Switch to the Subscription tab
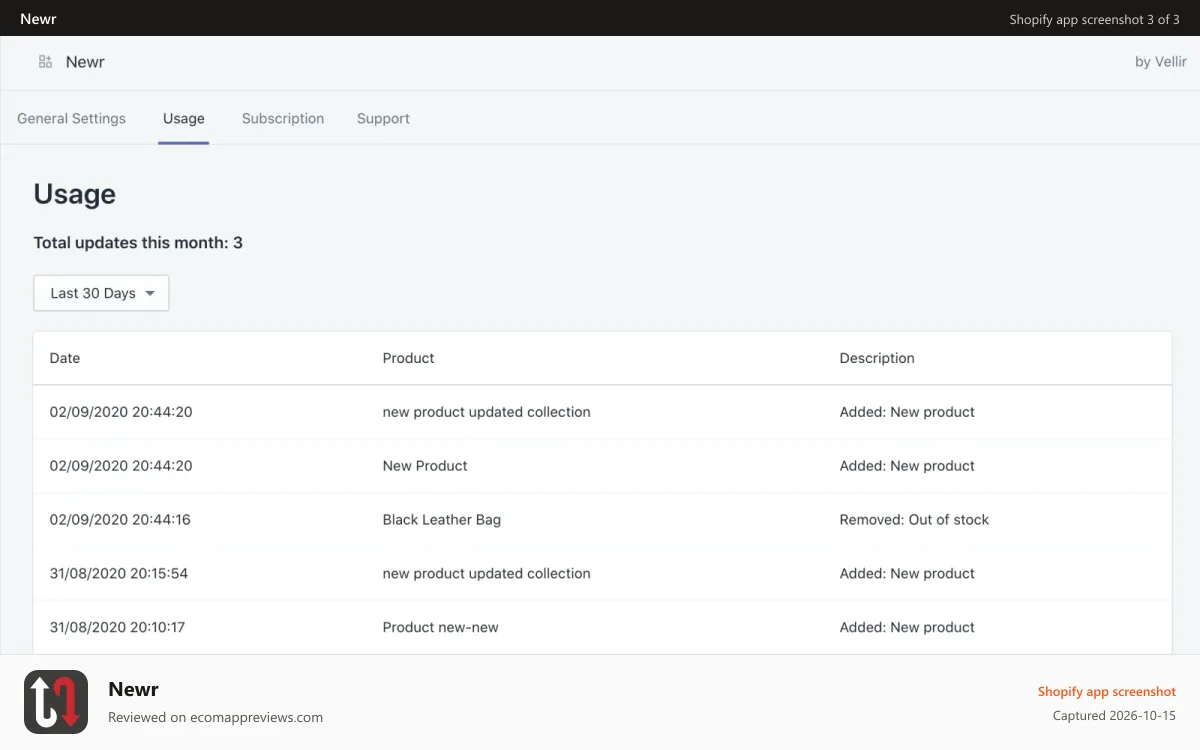The height and width of the screenshot is (750, 1200). tap(283, 118)
